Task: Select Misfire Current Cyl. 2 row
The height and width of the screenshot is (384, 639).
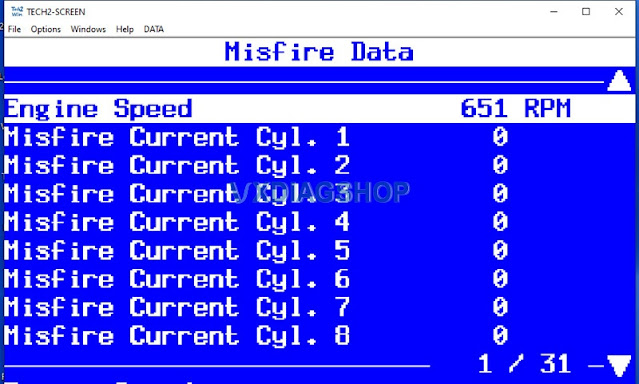Action: 320,166
